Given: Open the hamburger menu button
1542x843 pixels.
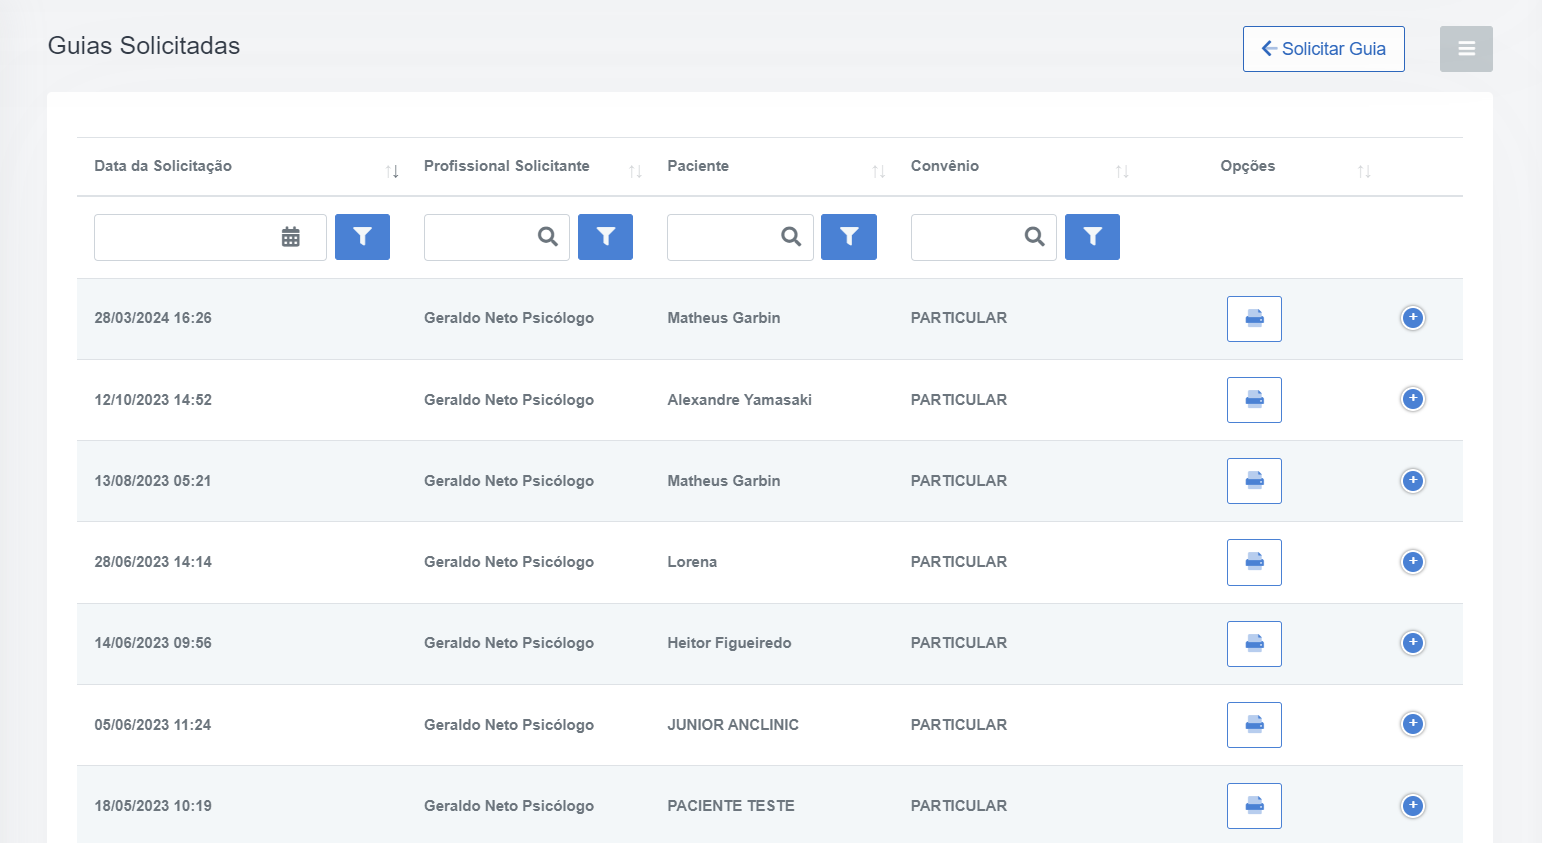Looking at the screenshot, I should click(x=1466, y=49).
